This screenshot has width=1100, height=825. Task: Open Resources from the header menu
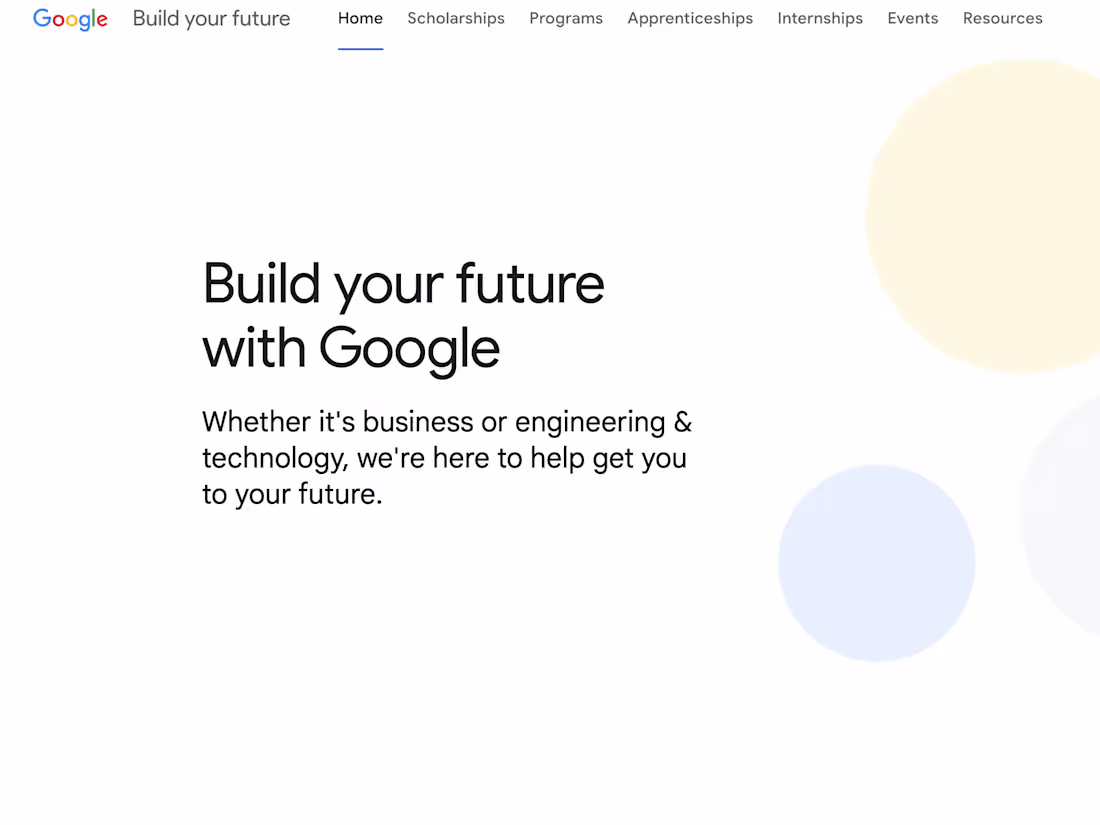click(x=1002, y=18)
